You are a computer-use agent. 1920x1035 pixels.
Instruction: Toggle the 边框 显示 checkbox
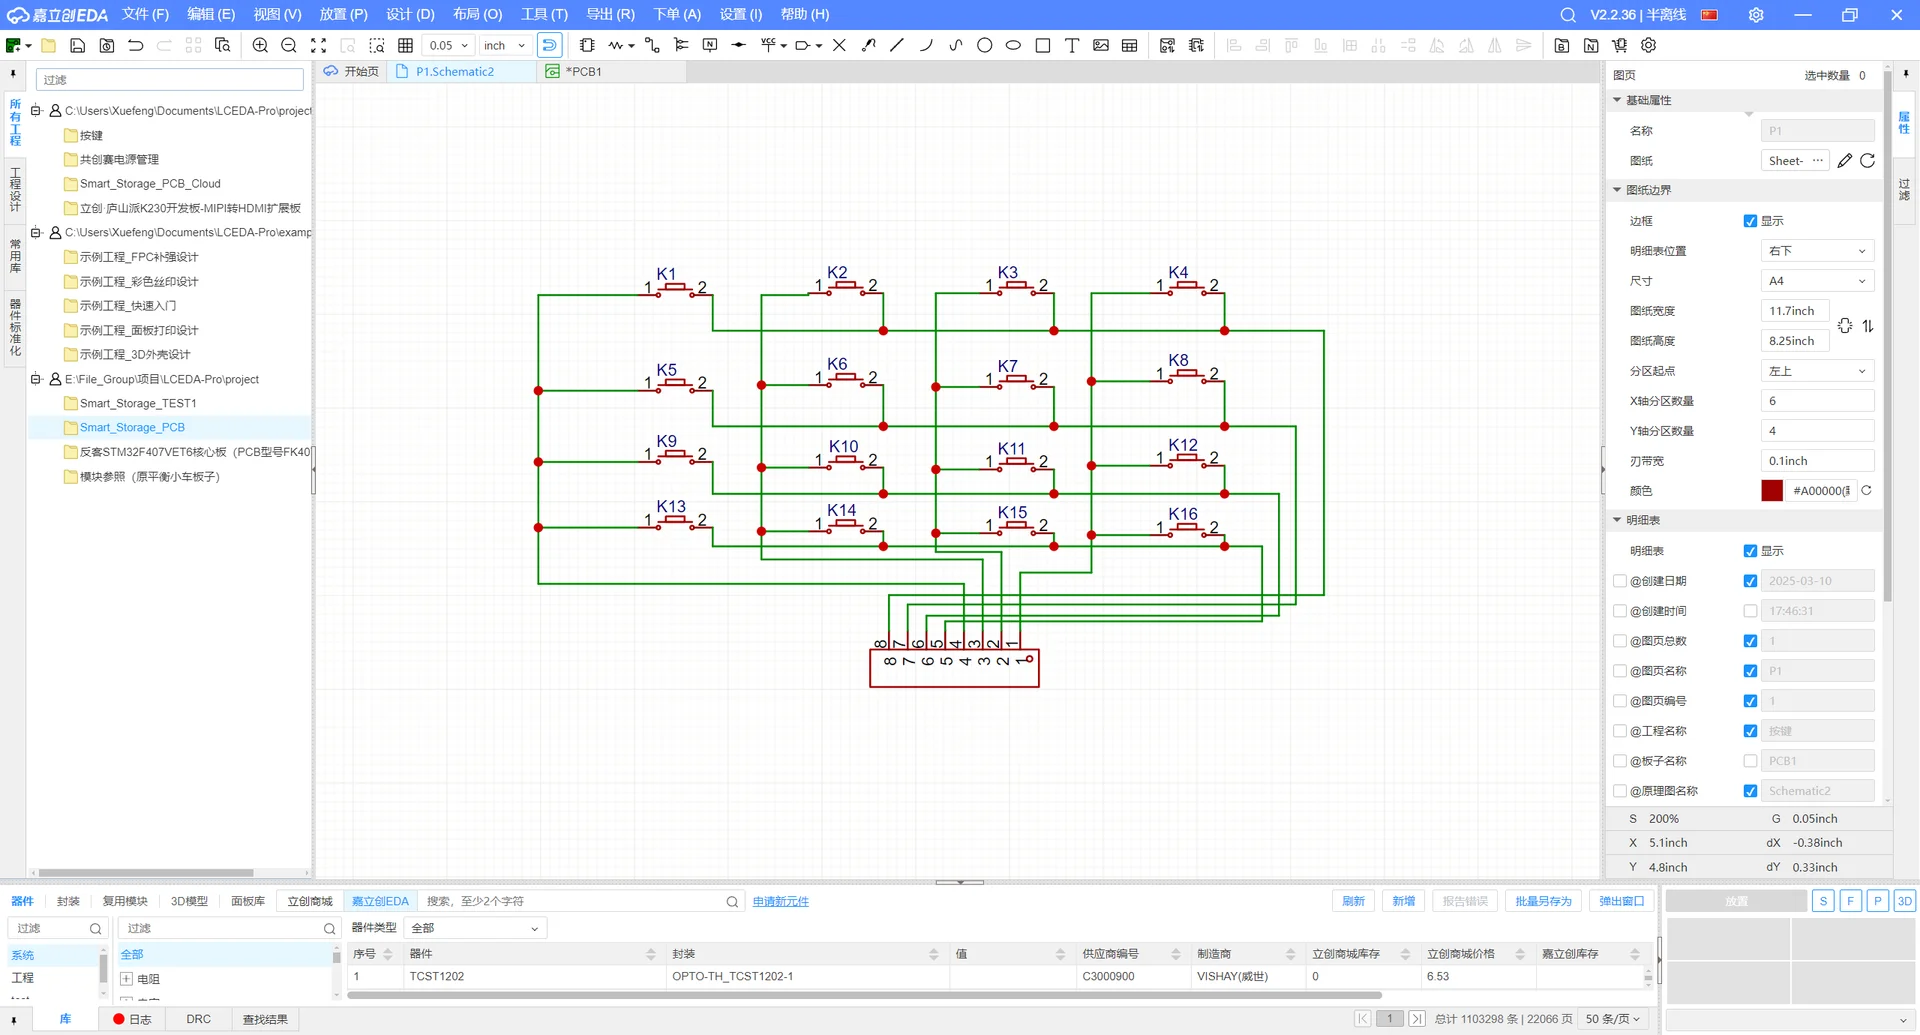(x=1750, y=221)
